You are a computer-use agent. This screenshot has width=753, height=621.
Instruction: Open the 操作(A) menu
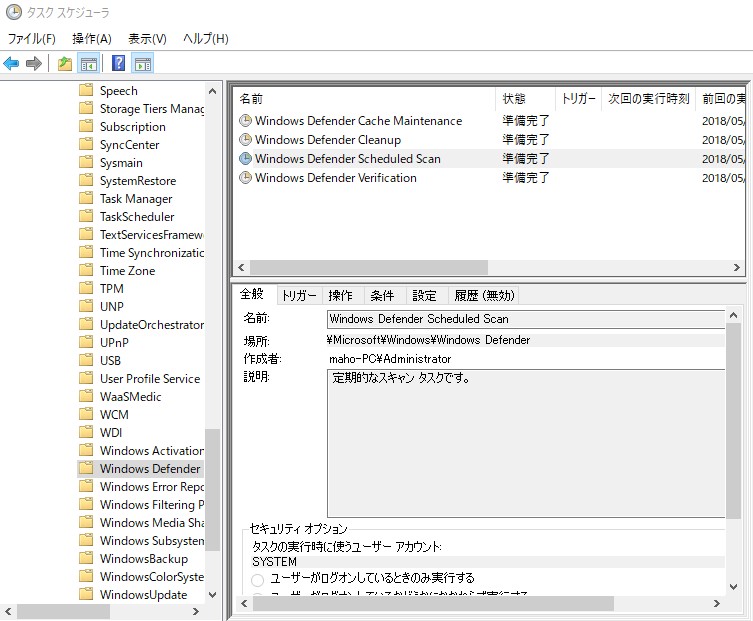point(92,38)
